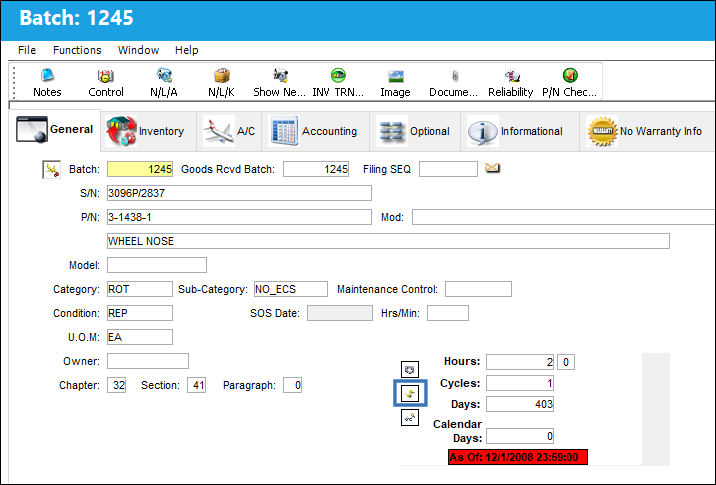Open the Window menu
Viewport: 716px width, 485px height.
pyautogui.click(x=138, y=50)
